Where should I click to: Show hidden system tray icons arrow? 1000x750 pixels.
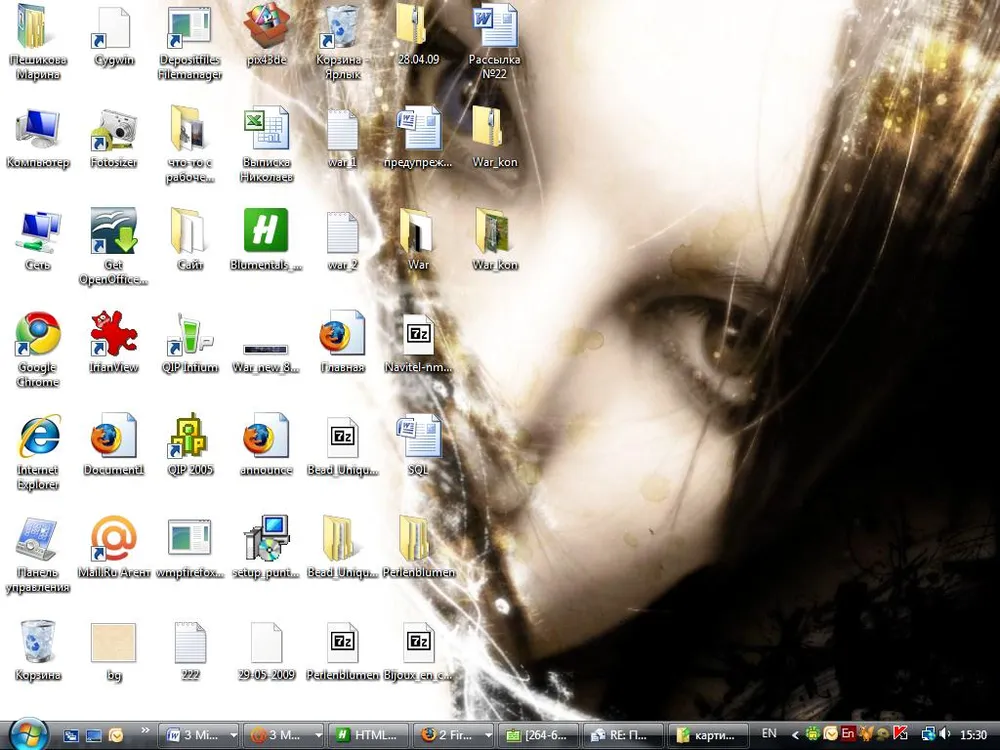pyautogui.click(x=794, y=734)
